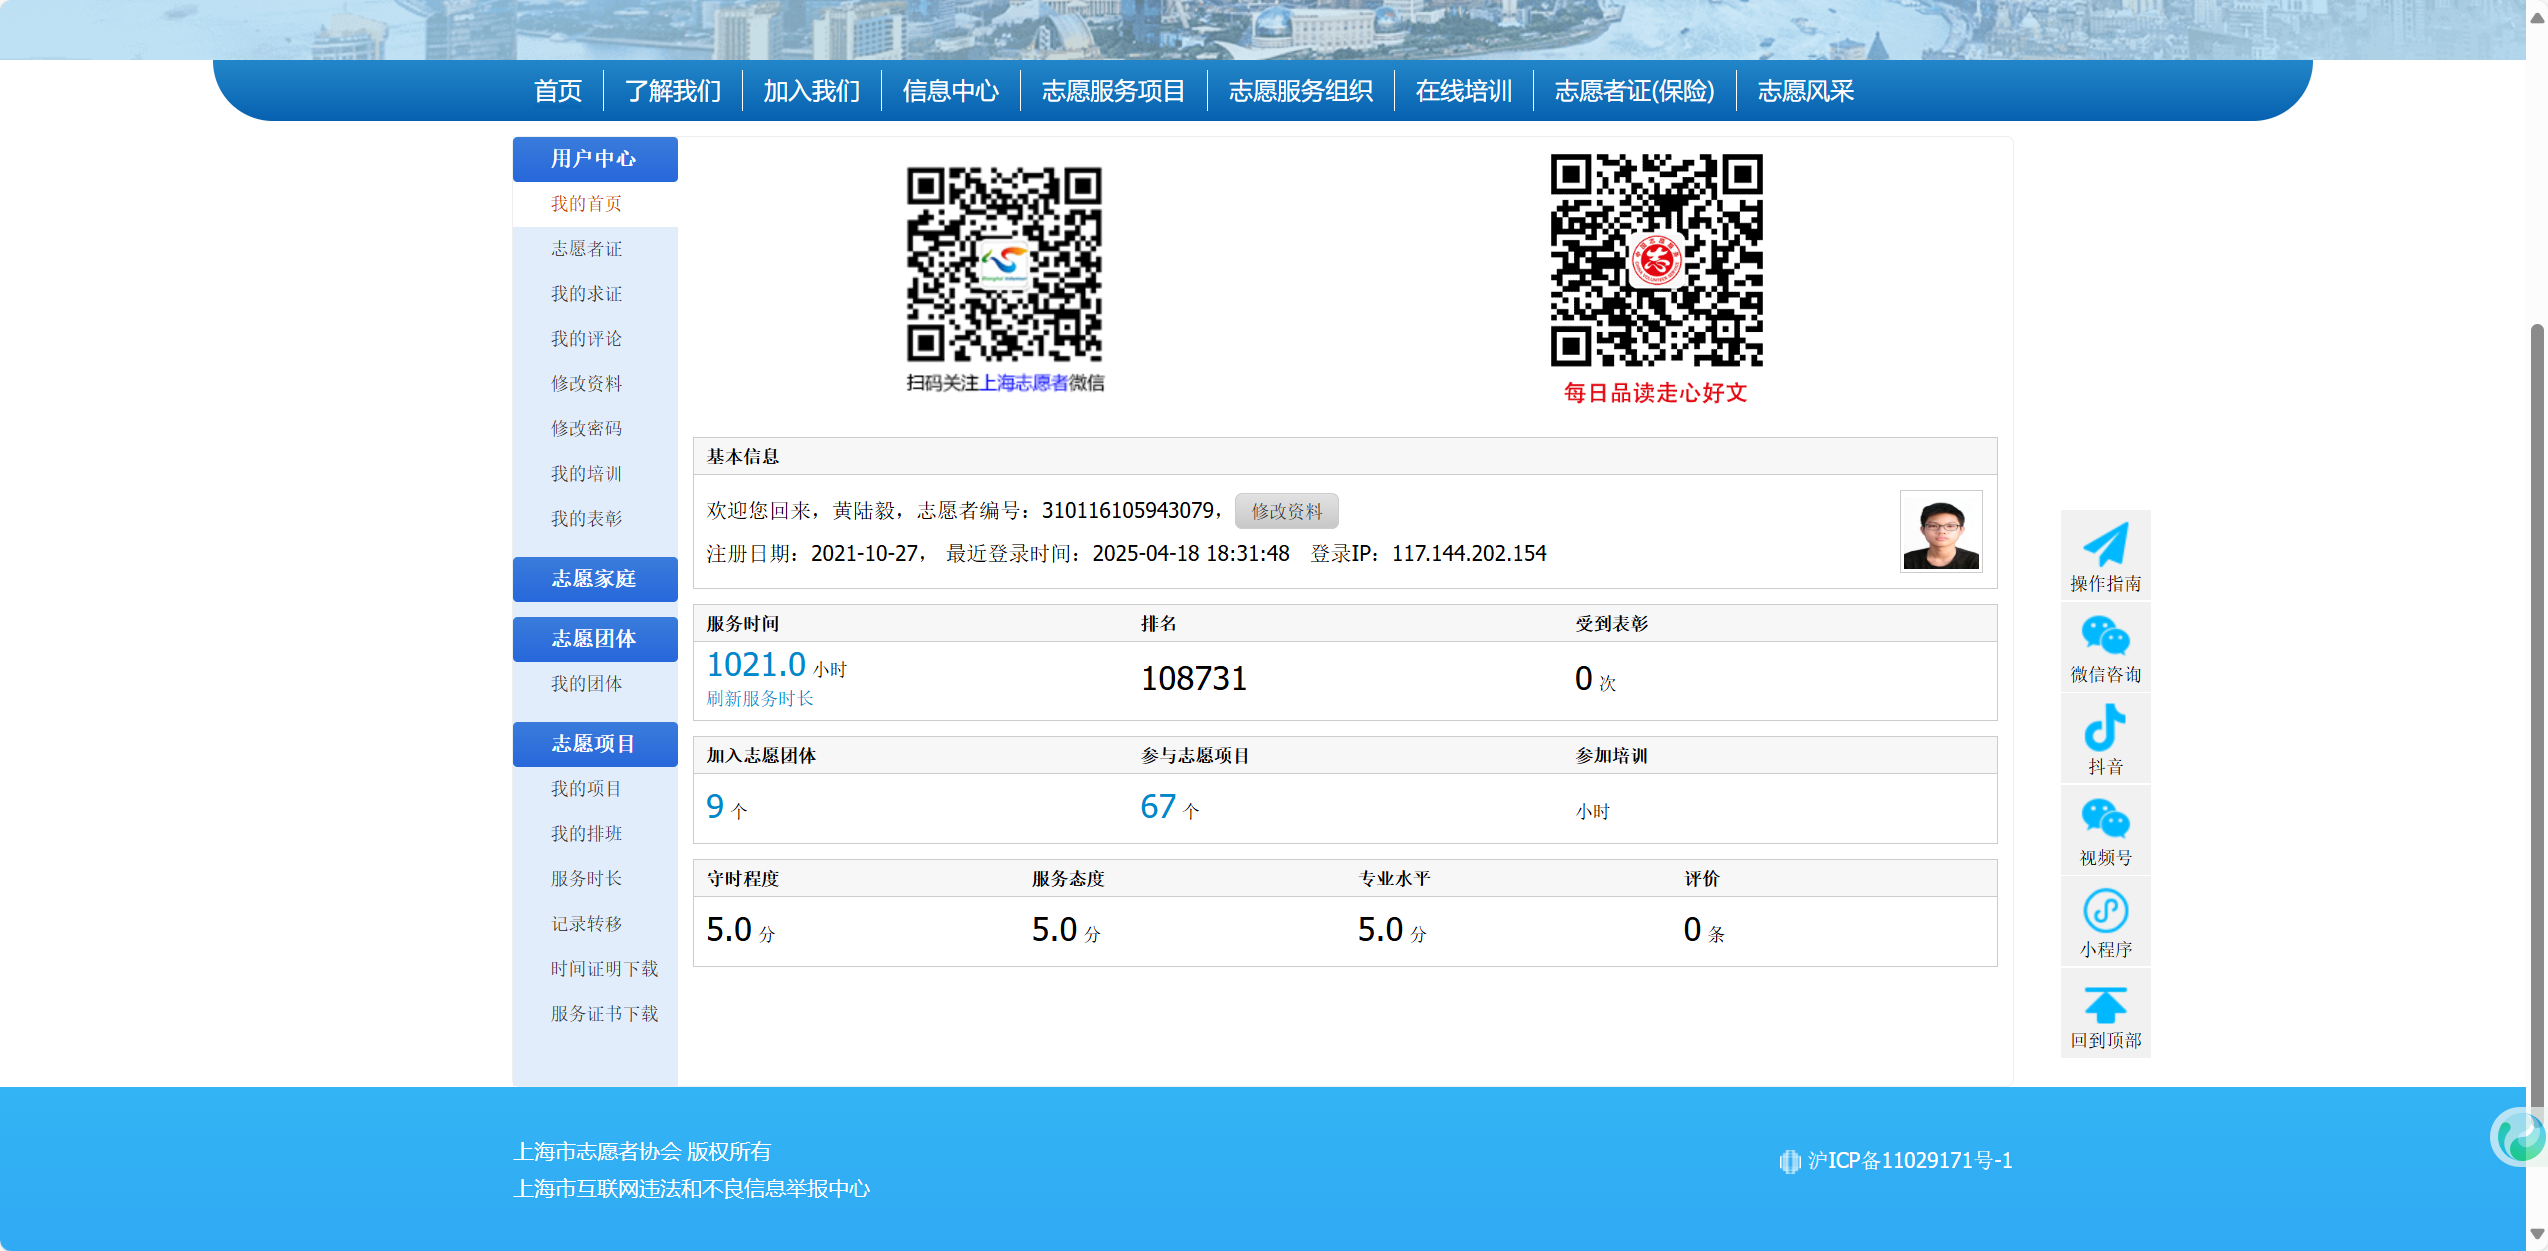Click the 操作指南 paper plane icon

(2105, 545)
